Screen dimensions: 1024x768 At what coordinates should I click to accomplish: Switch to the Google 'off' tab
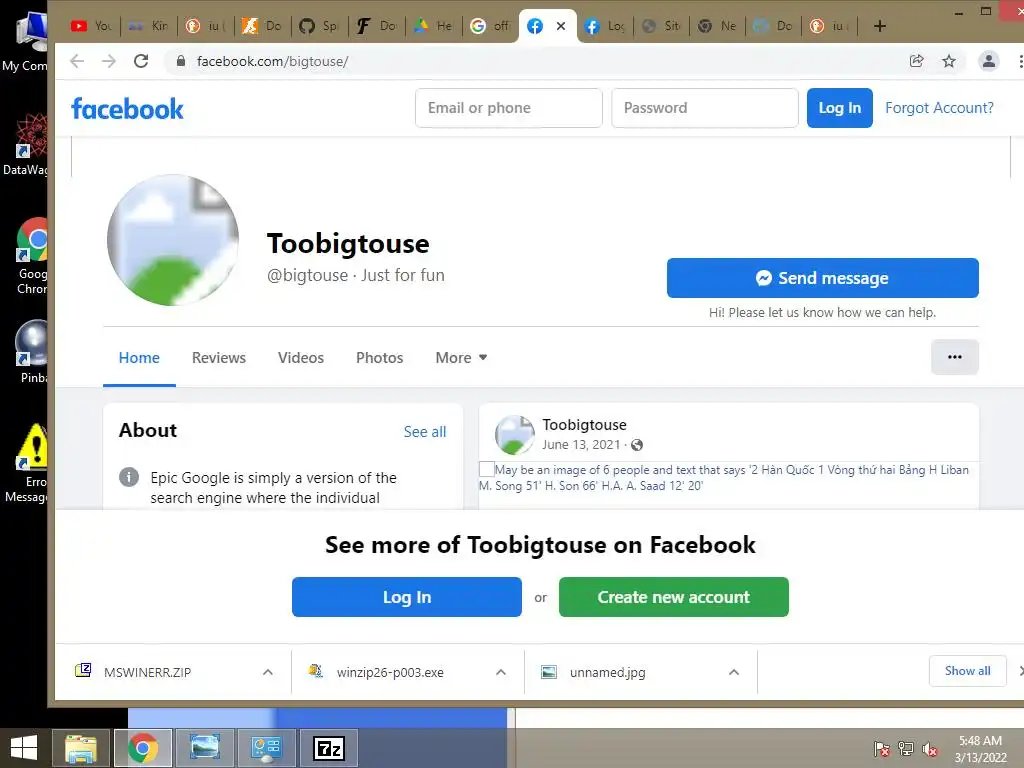point(490,26)
